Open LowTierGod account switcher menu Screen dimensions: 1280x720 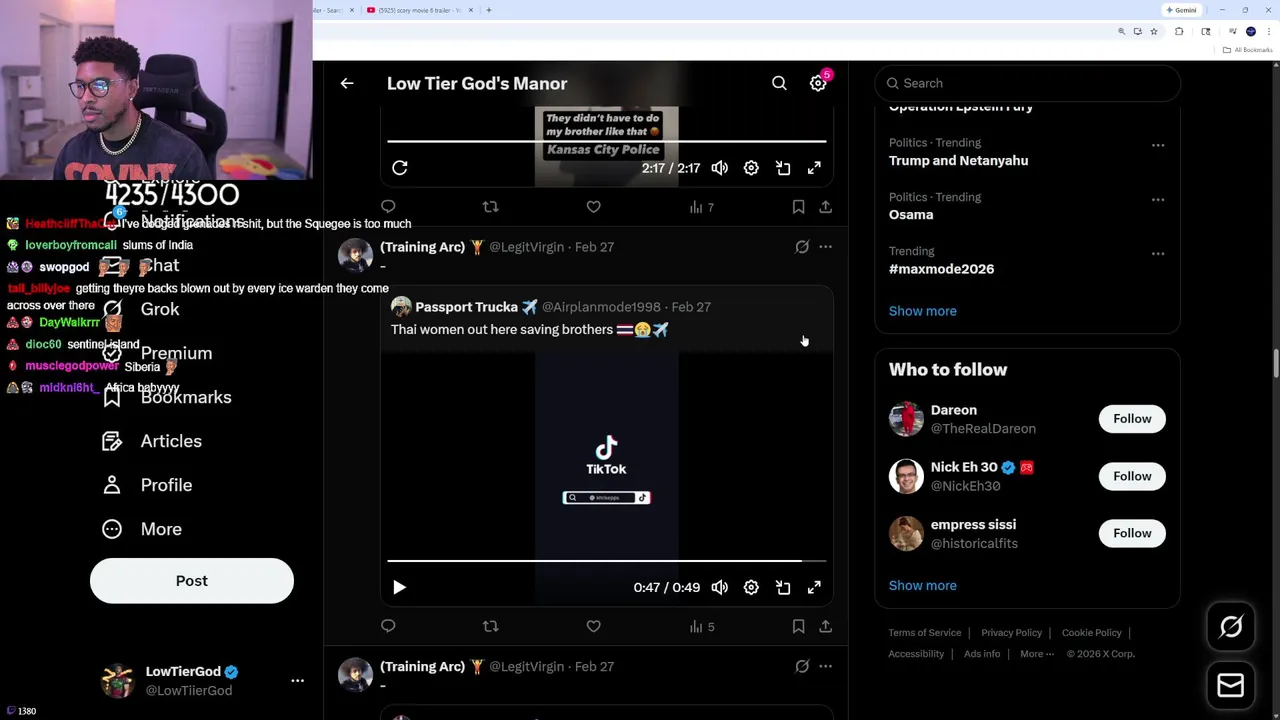coord(204,681)
